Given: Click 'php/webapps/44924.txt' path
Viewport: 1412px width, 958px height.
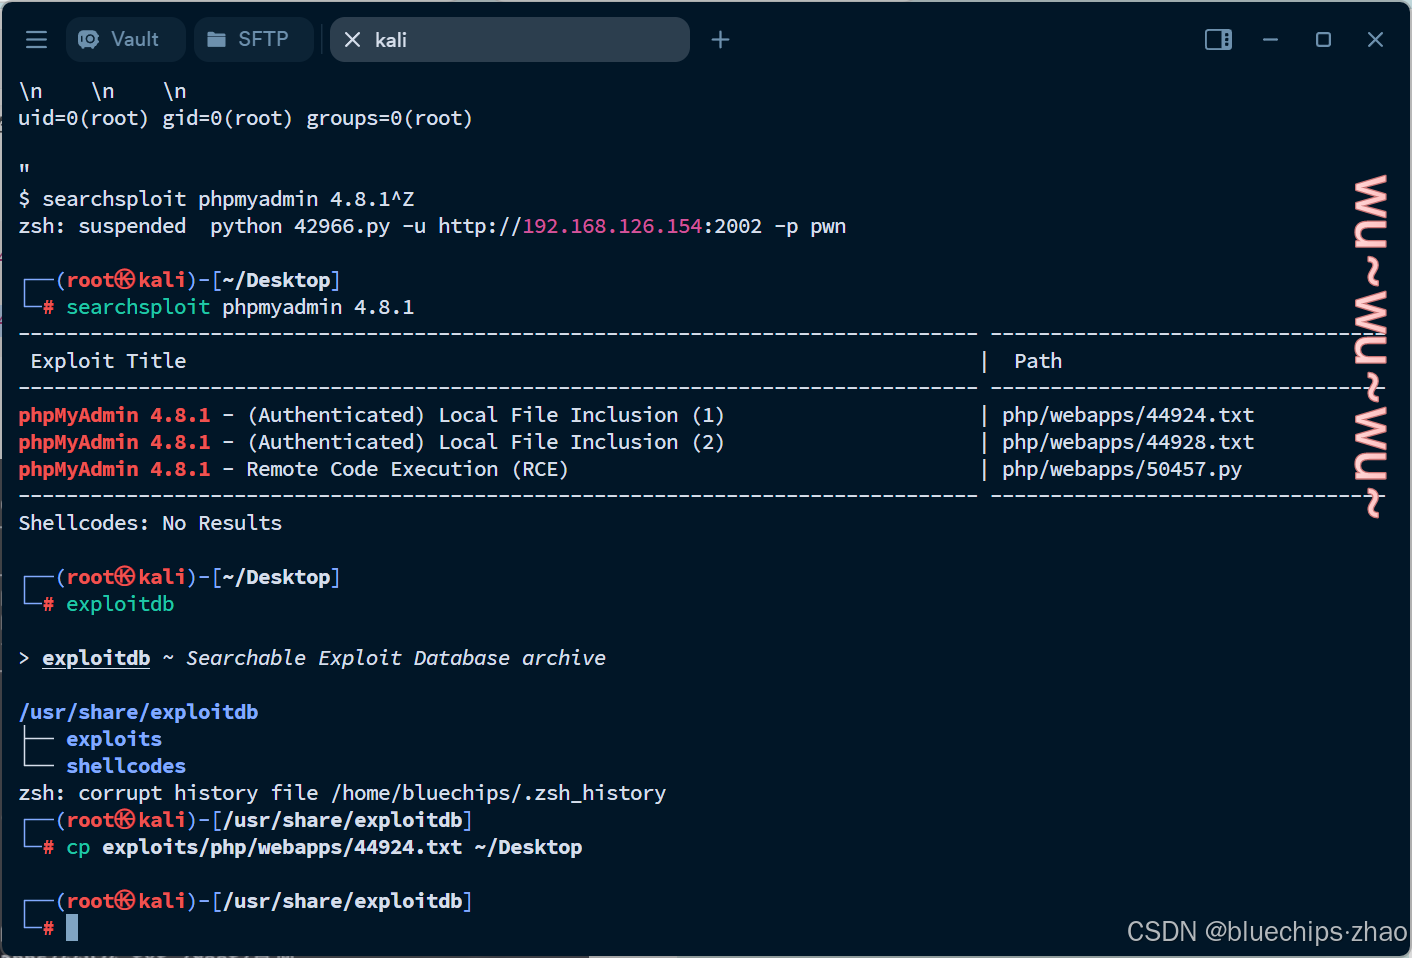Looking at the screenshot, I should 1128,415.
